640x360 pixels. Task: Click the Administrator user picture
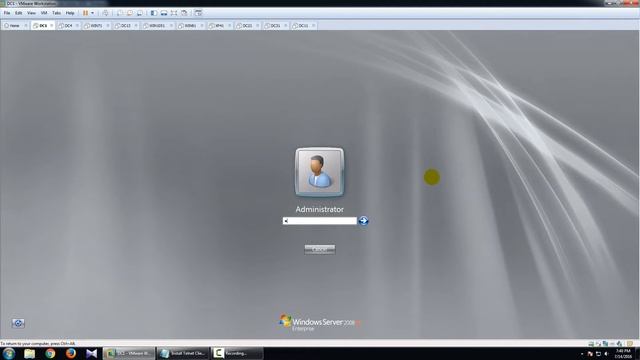tap(320, 172)
